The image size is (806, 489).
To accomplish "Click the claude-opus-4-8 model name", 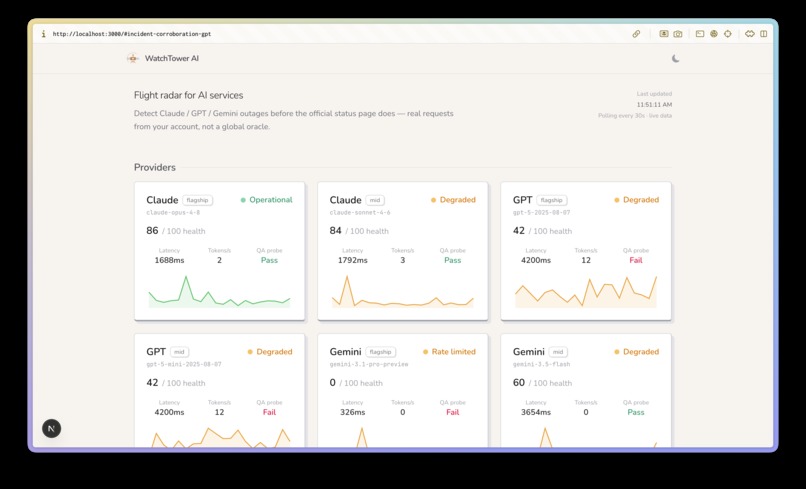I will pyautogui.click(x=173, y=212).
